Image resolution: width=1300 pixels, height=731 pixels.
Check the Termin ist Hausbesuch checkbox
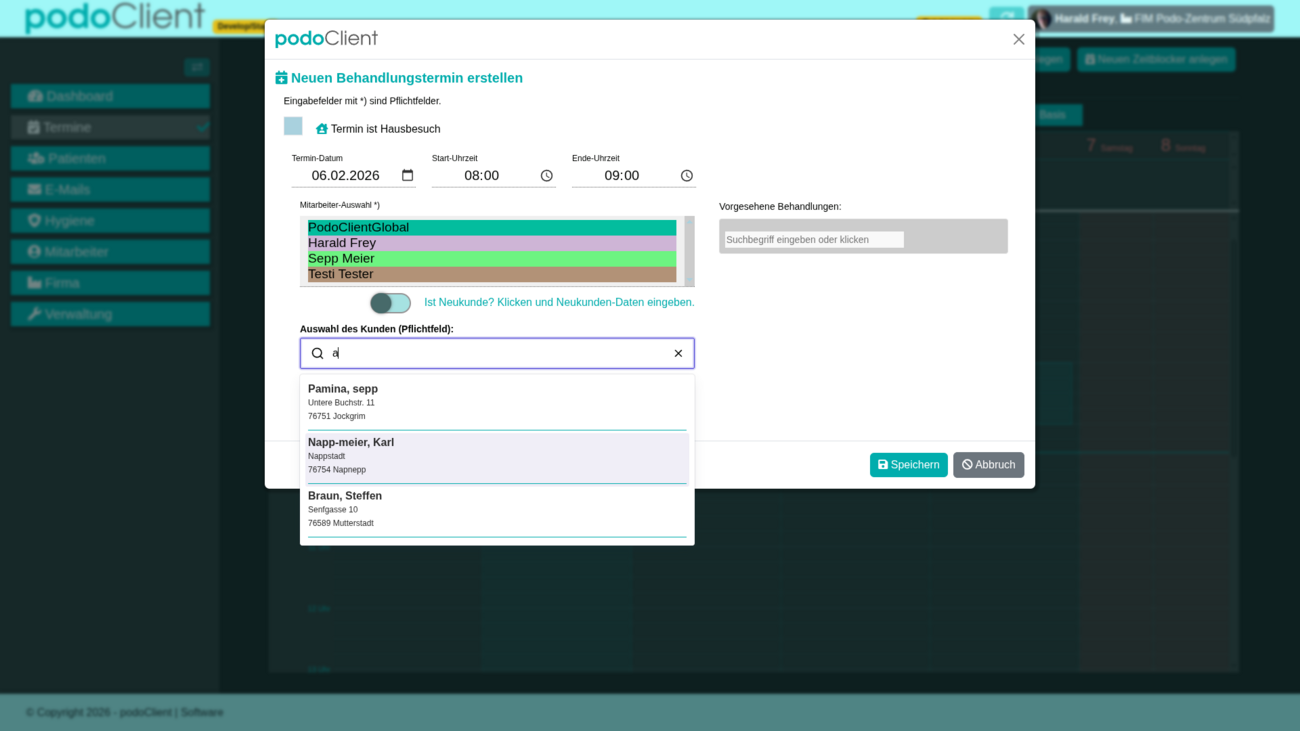pos(293,126)
